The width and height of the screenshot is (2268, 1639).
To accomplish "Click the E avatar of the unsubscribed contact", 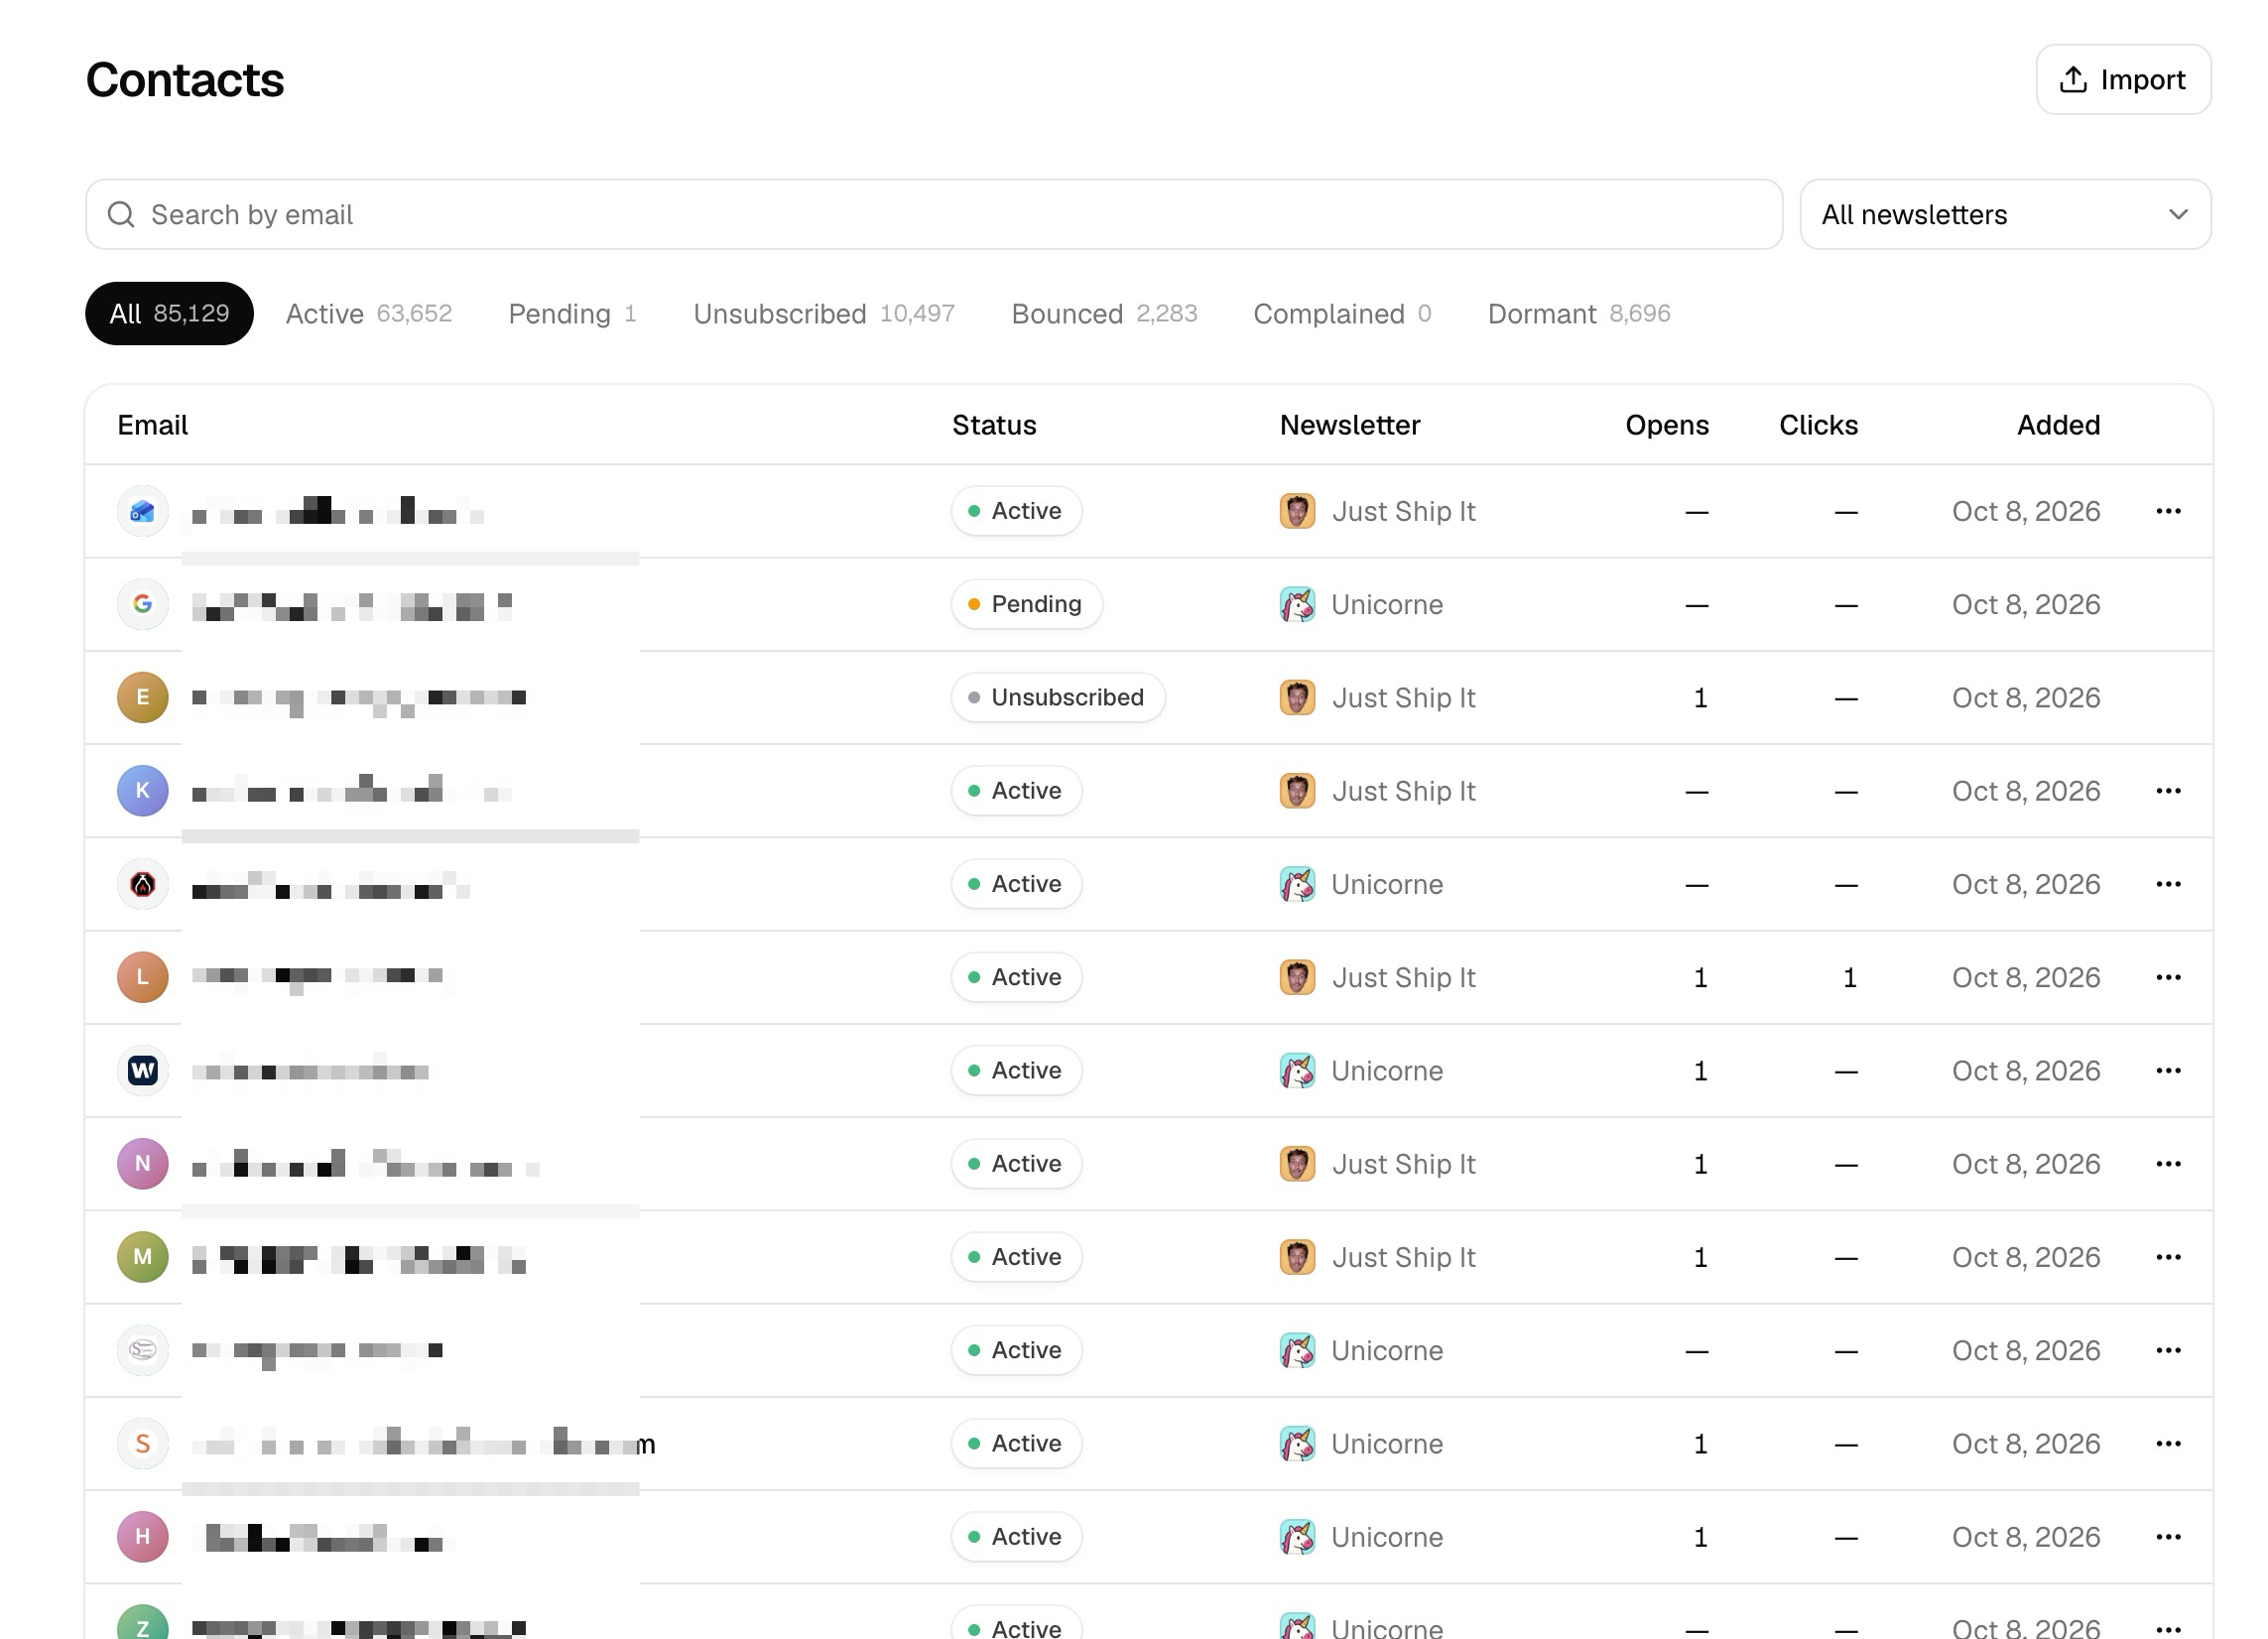I will pos(143,697).
